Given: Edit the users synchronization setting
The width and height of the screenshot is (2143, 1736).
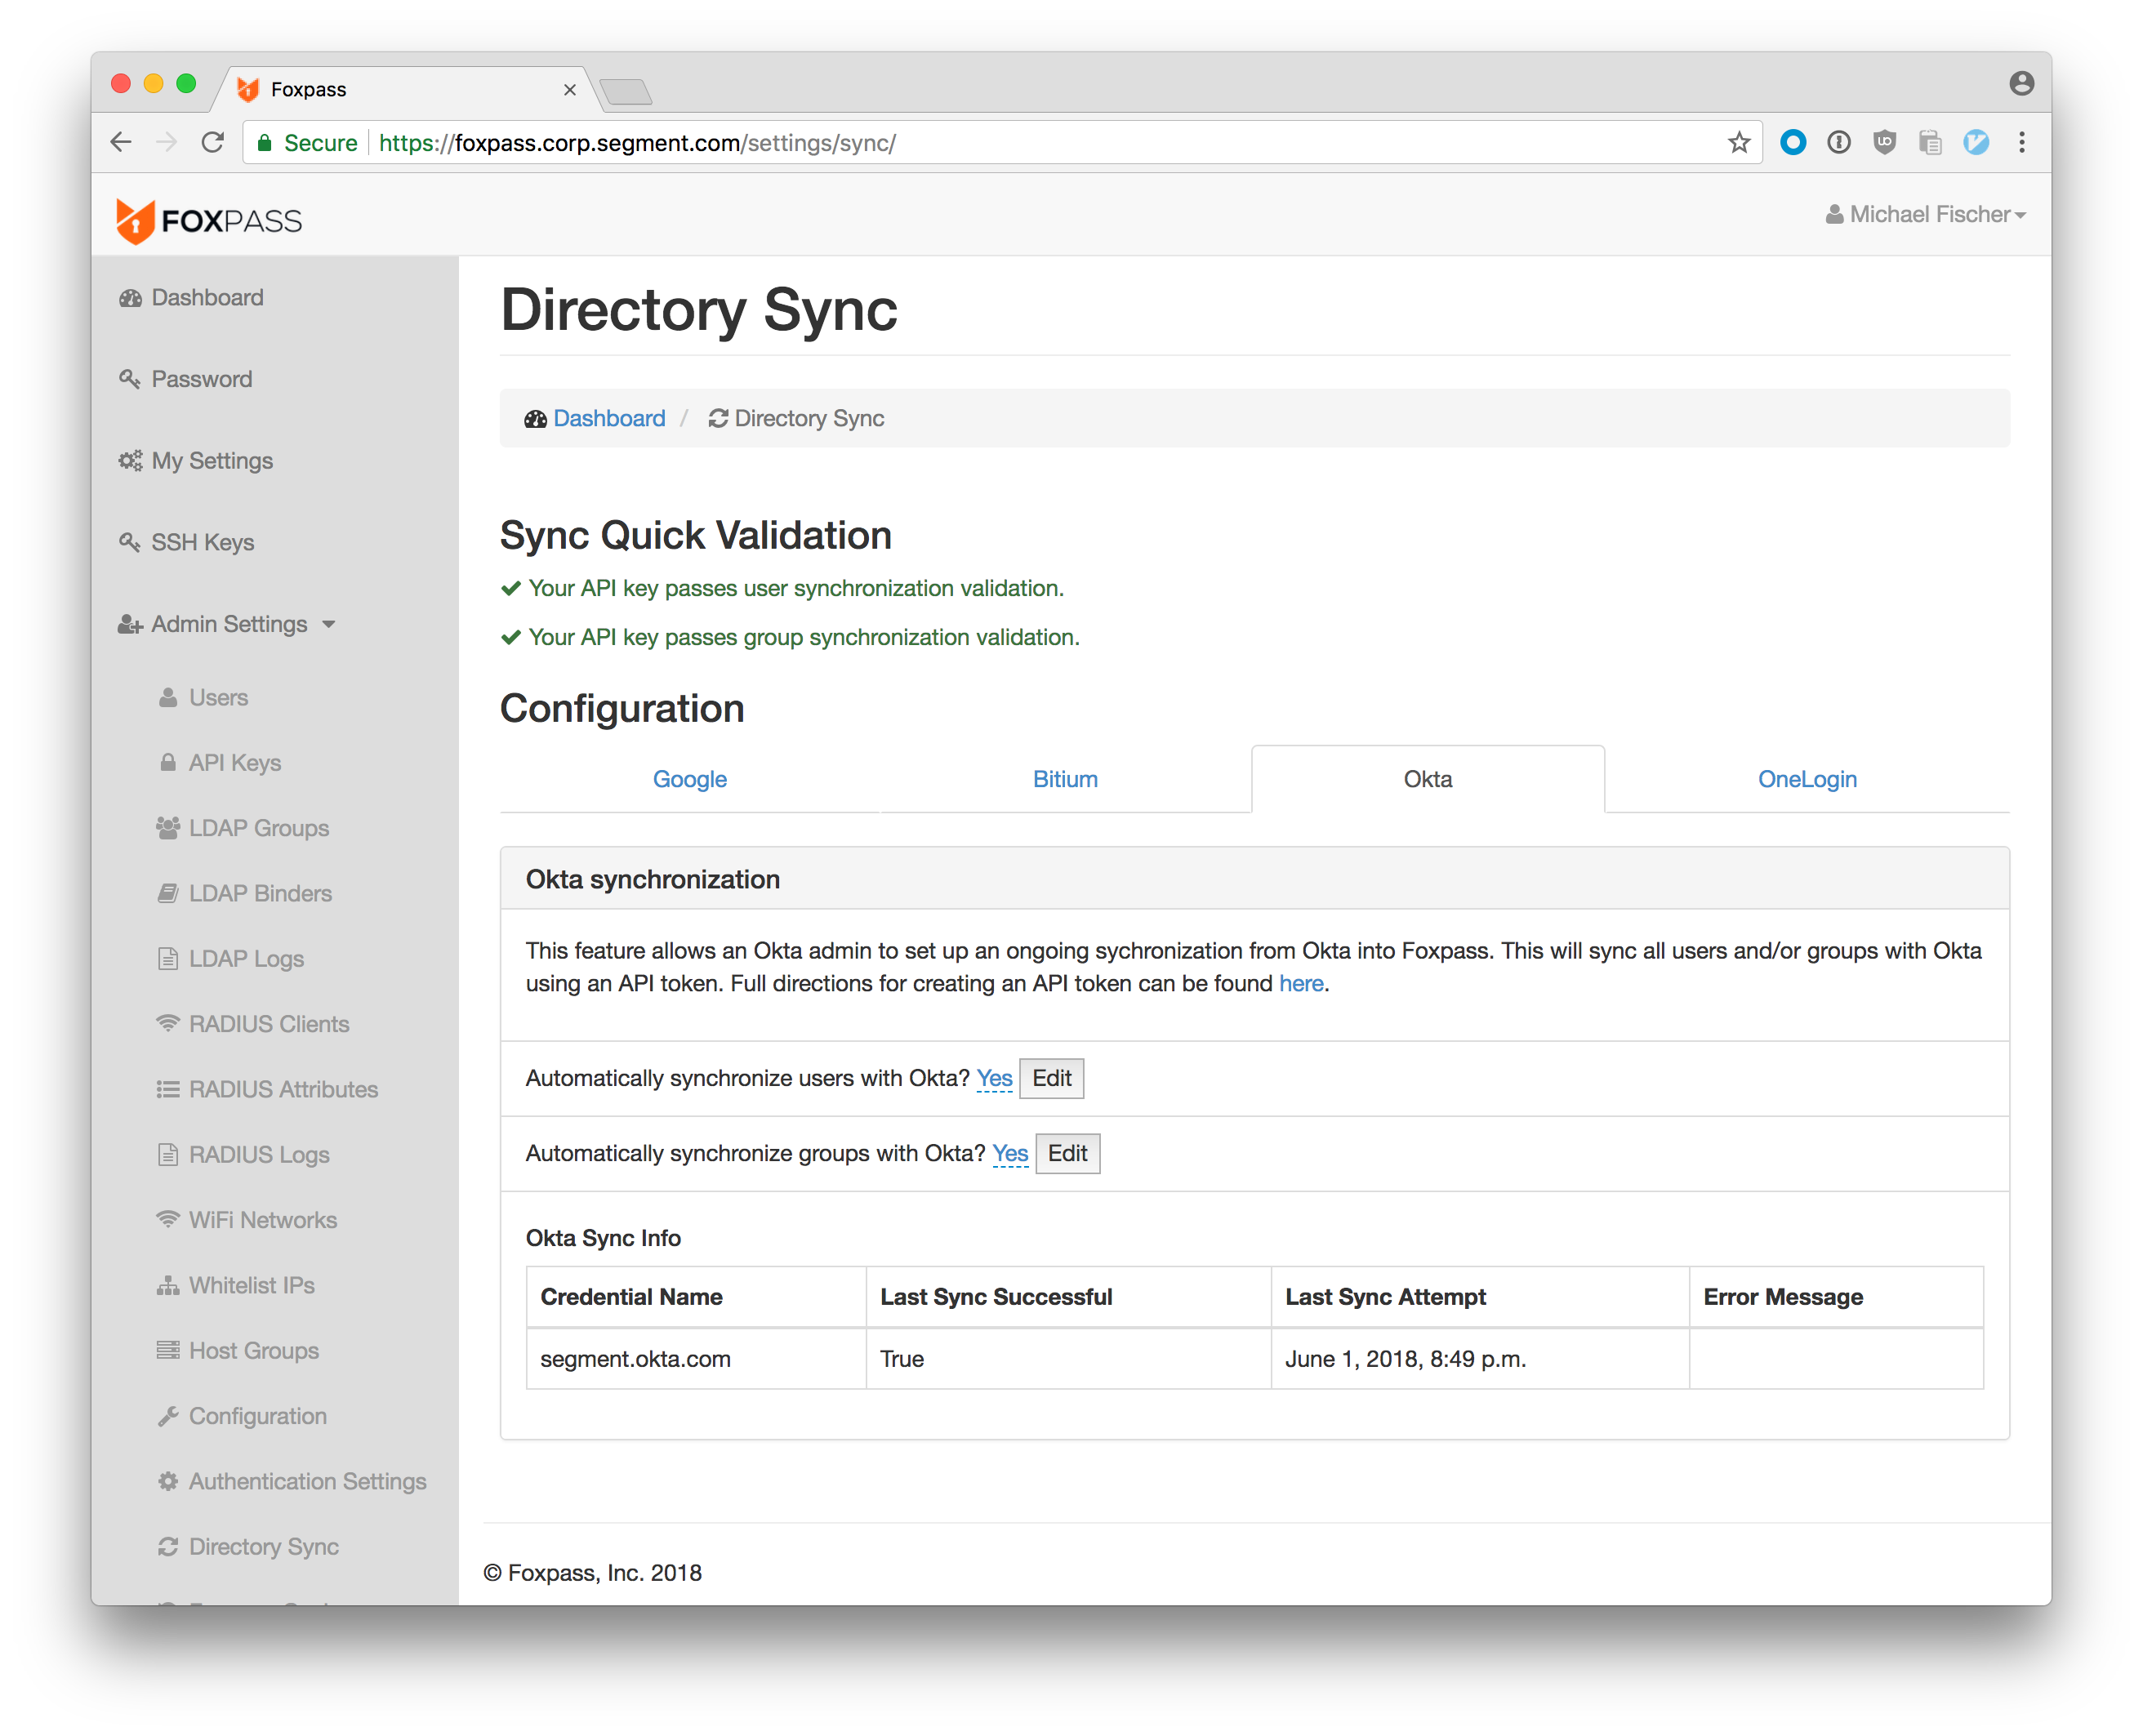Looking at the screenshot, I should point(1051,1078).
